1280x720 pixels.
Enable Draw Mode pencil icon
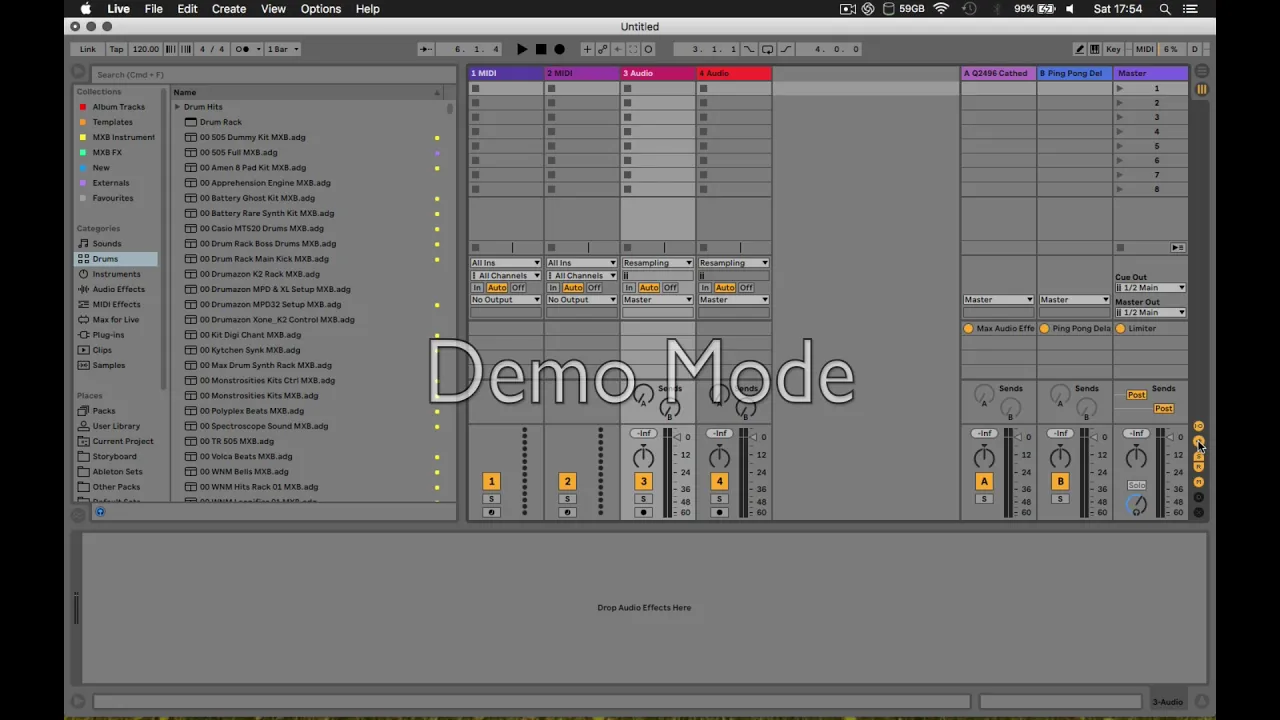tap(1080, 49)
